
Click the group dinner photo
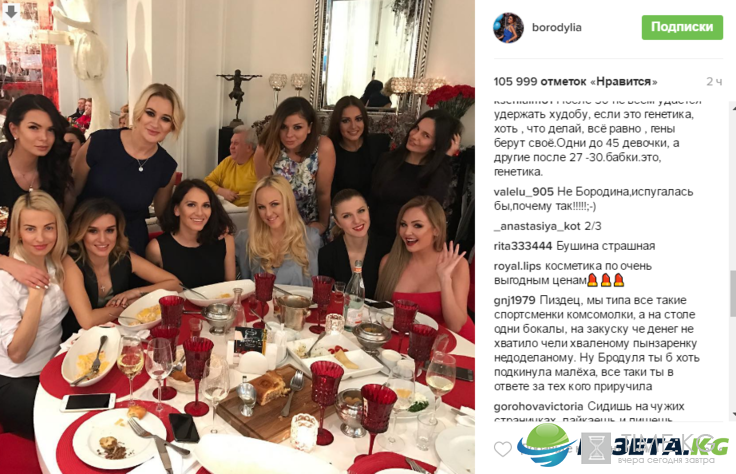(x=238, y=237)
